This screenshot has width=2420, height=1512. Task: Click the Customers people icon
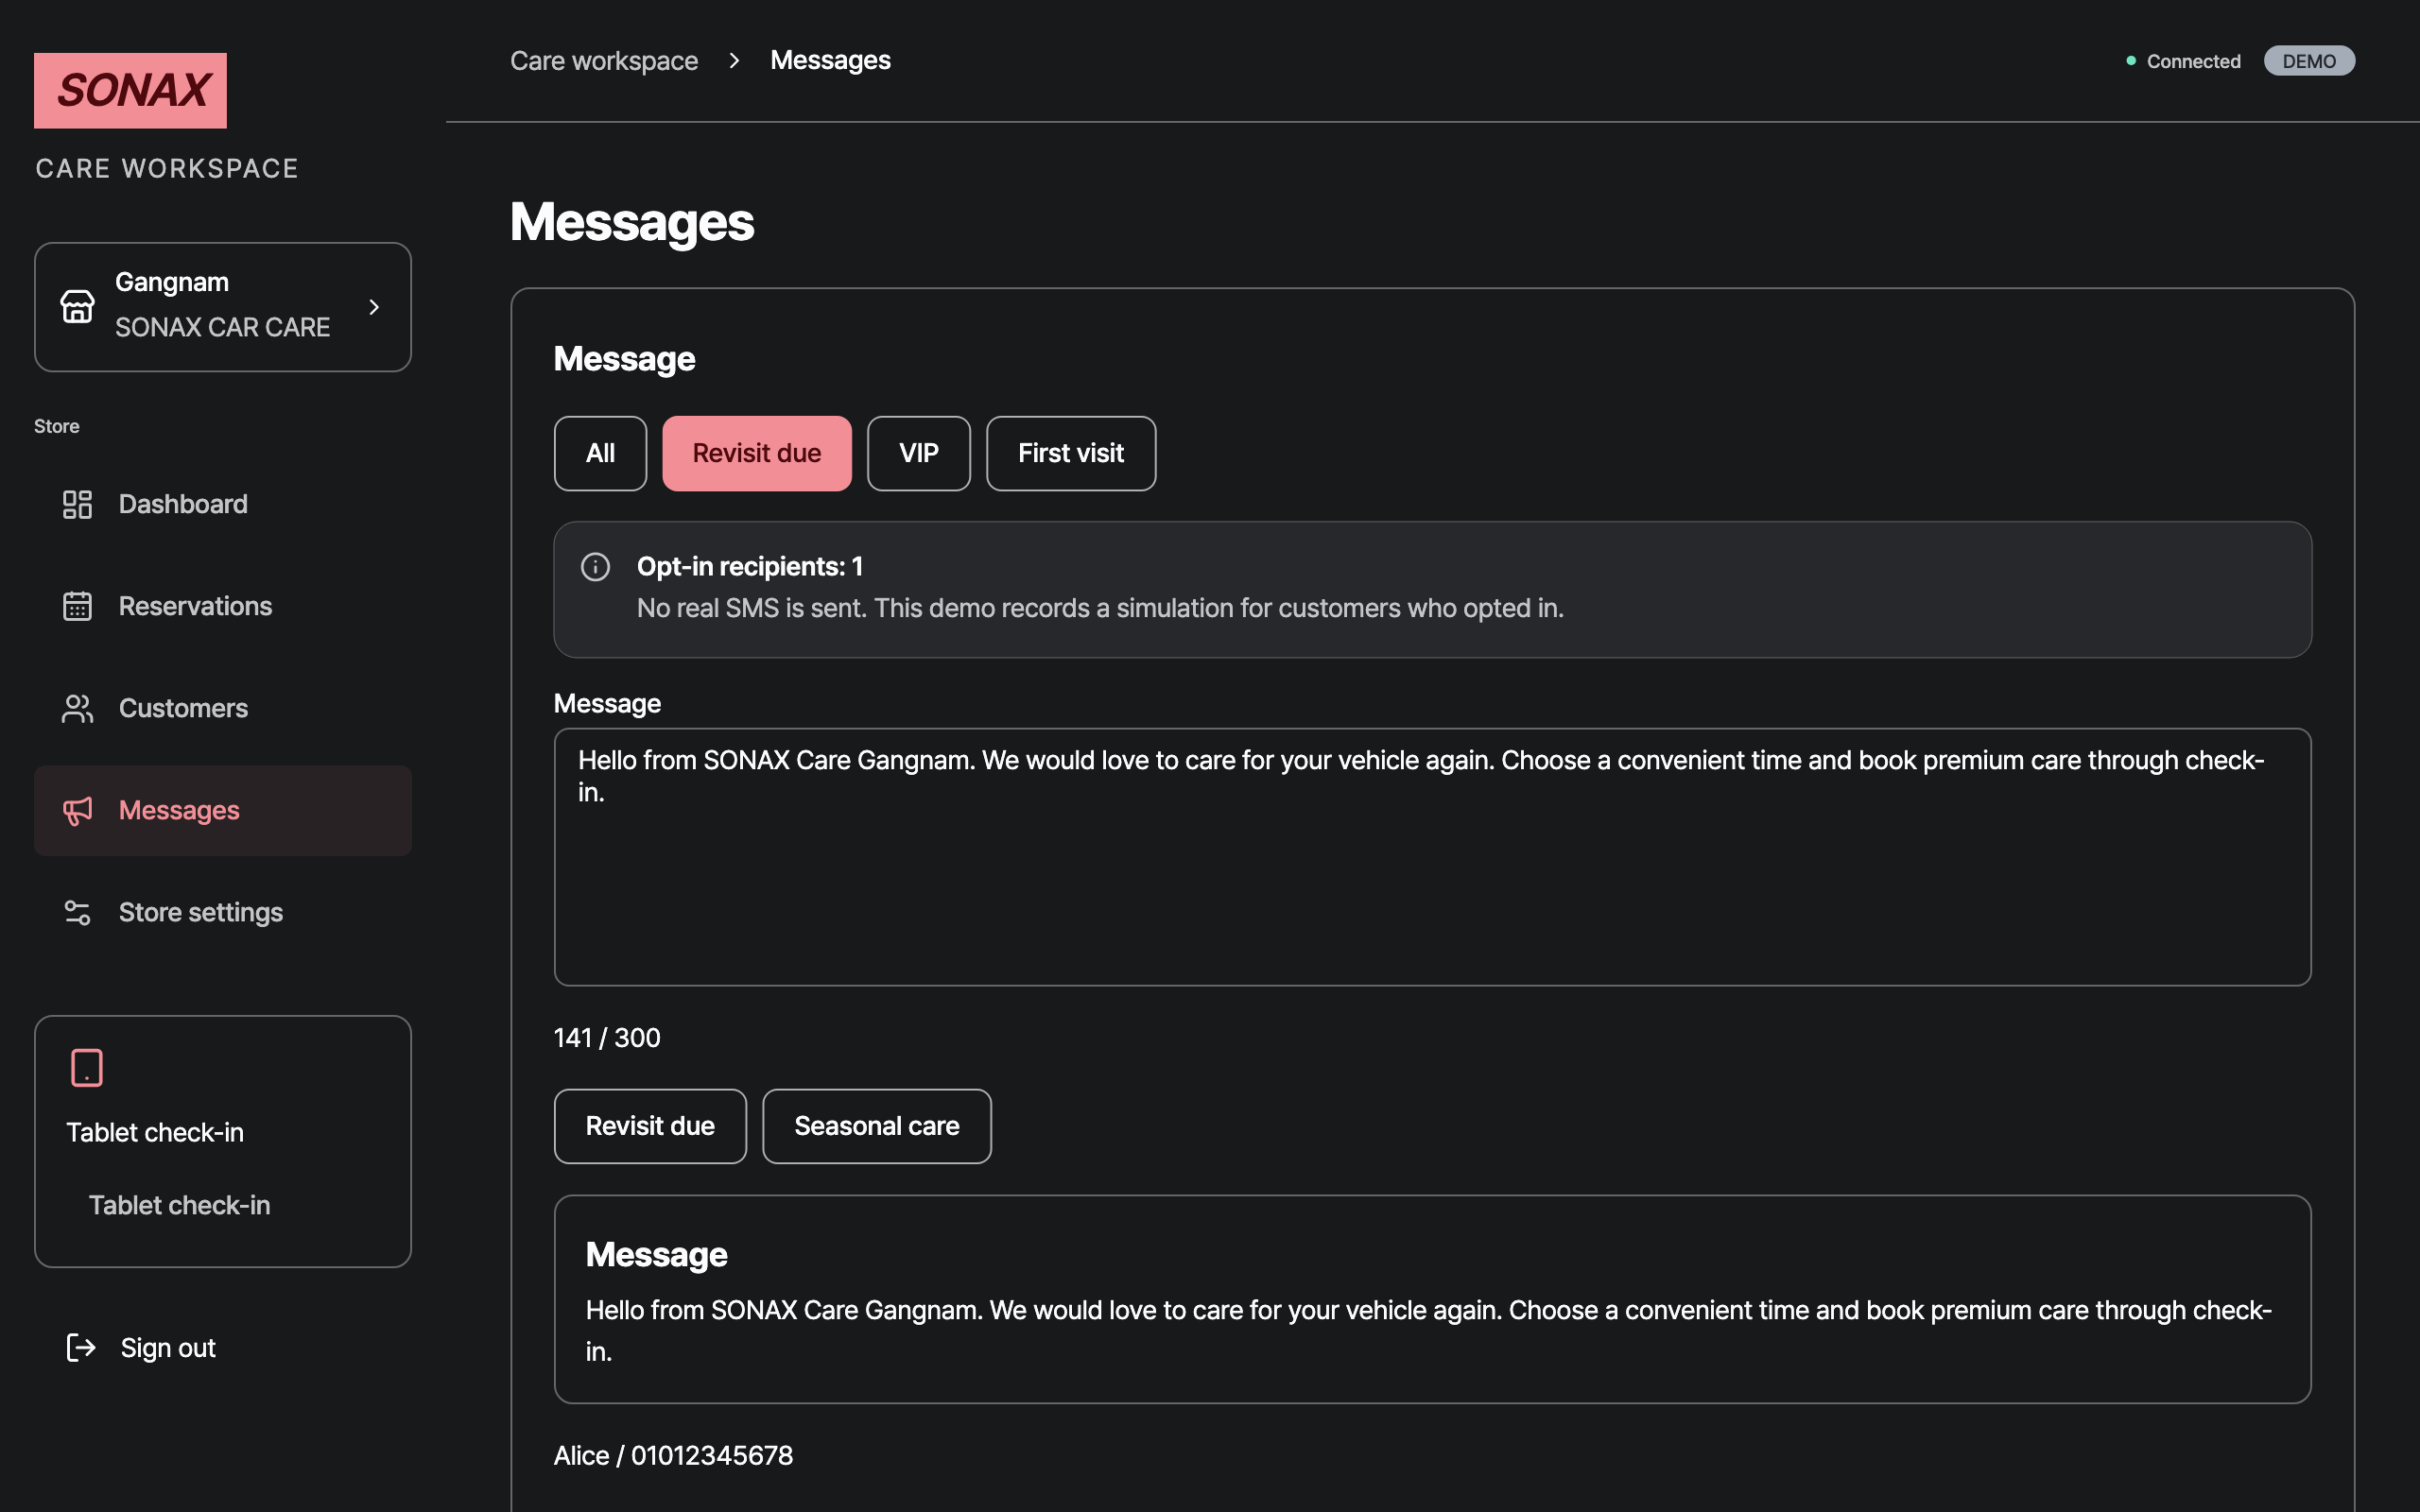(x=77, y=708)
